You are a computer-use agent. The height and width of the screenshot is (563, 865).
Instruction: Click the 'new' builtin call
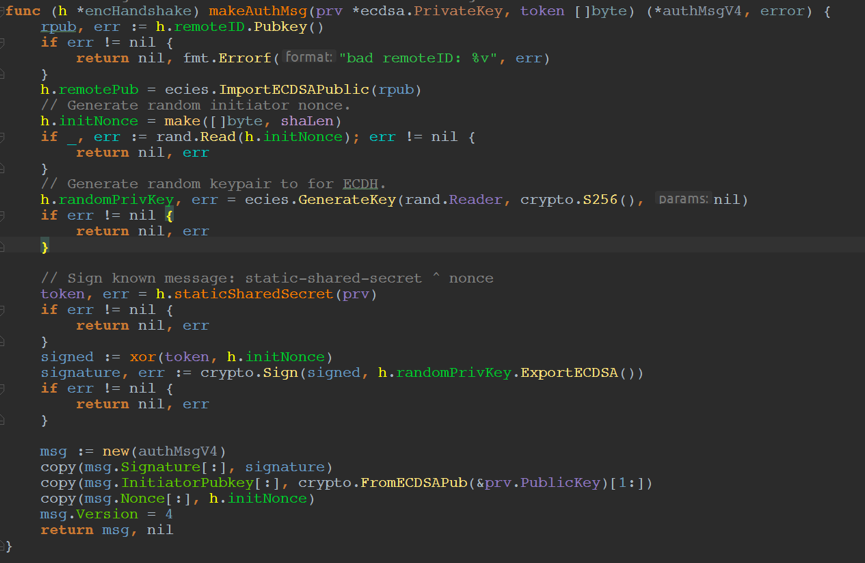click(116, 451)
